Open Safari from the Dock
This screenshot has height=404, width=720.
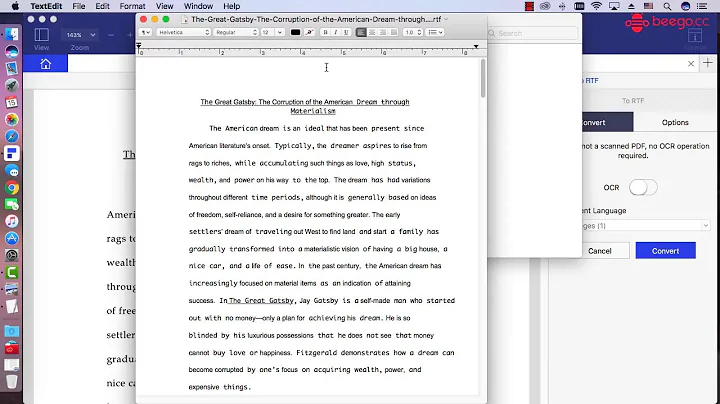(x=12, y=136)
